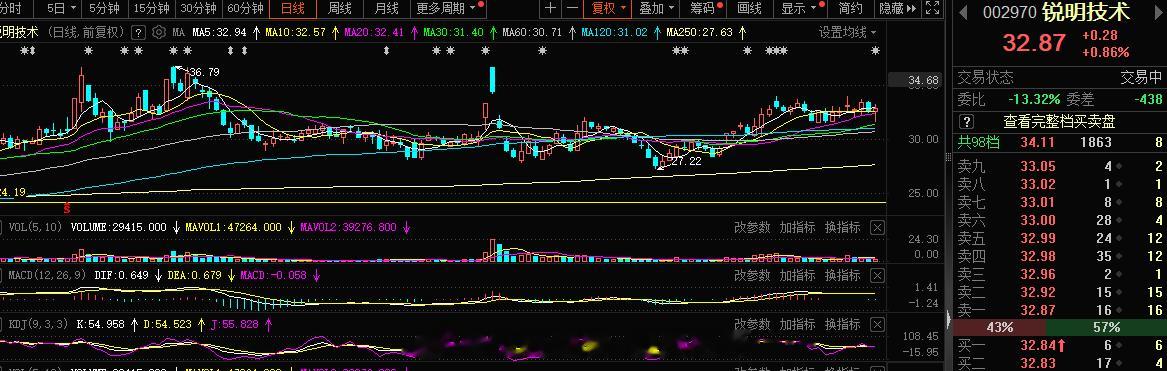Open 查看完整档买卖盘 link
This screenshot has width=1167, height=371.
click(x=1059, y=122)
